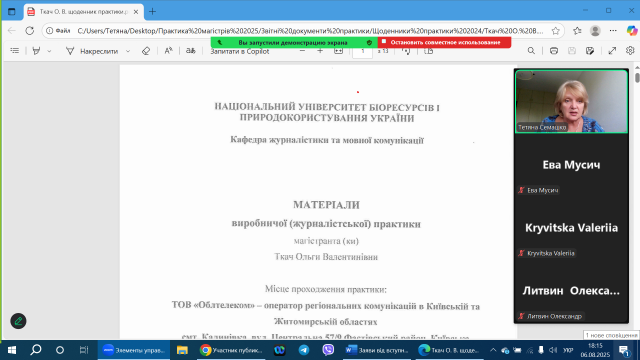Click the green annotate pencil button

[x=18, y=321]
